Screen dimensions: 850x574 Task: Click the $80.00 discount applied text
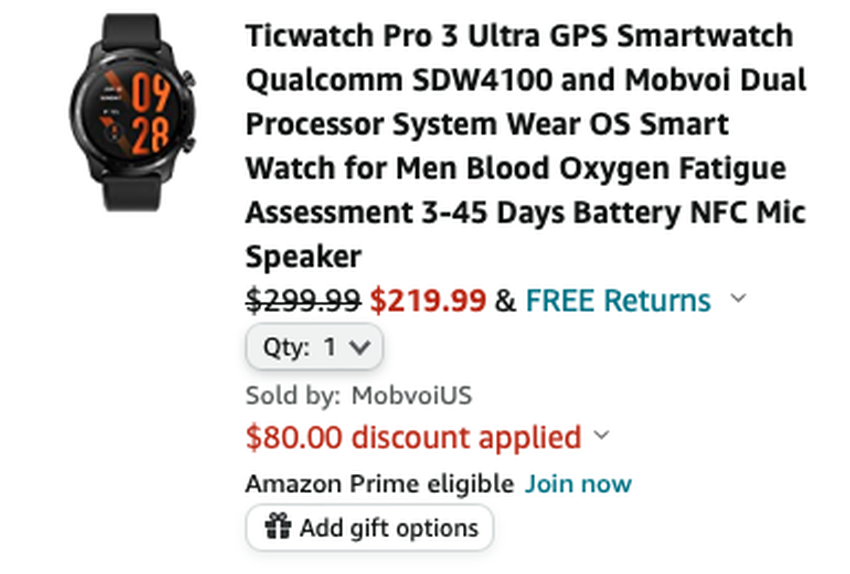point(413,437)
